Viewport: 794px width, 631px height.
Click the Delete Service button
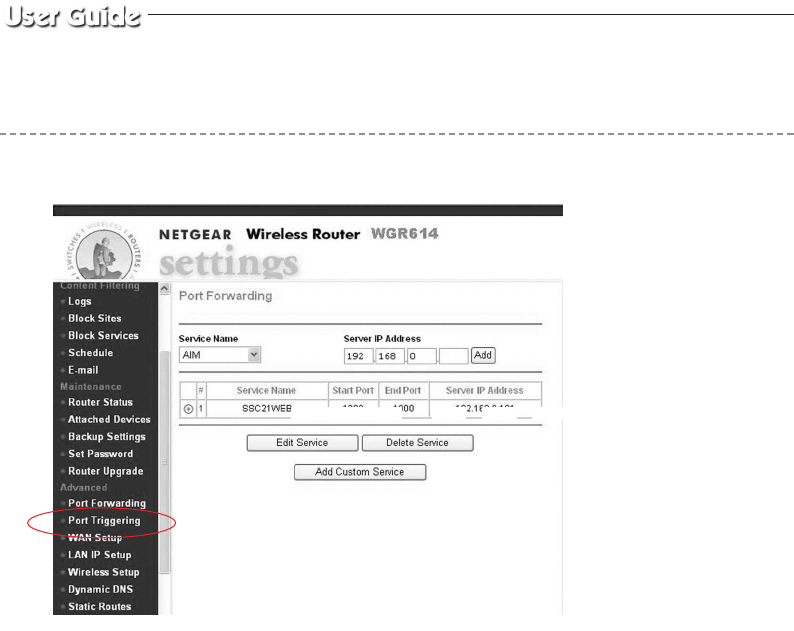click(x=417, y=443)
